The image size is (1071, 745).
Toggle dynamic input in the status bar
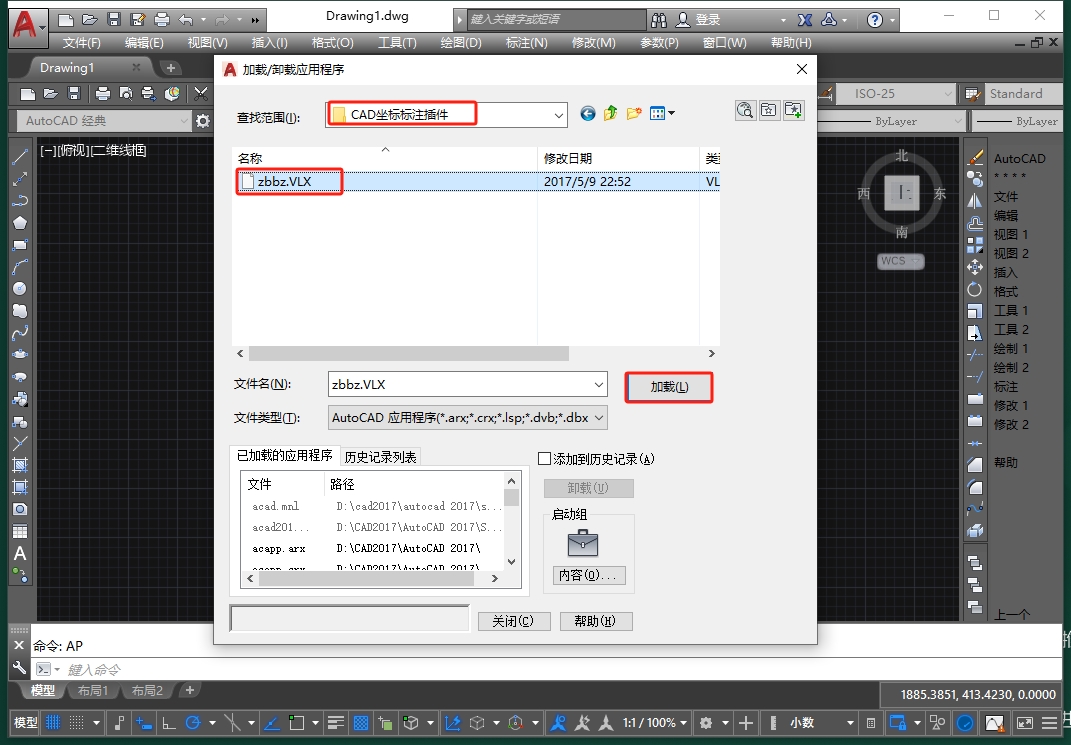click(144, 722)
